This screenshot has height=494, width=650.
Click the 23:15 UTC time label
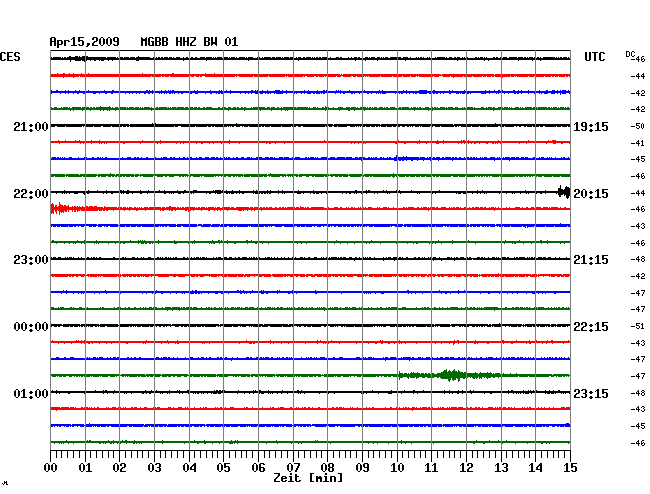click(591, 393)
